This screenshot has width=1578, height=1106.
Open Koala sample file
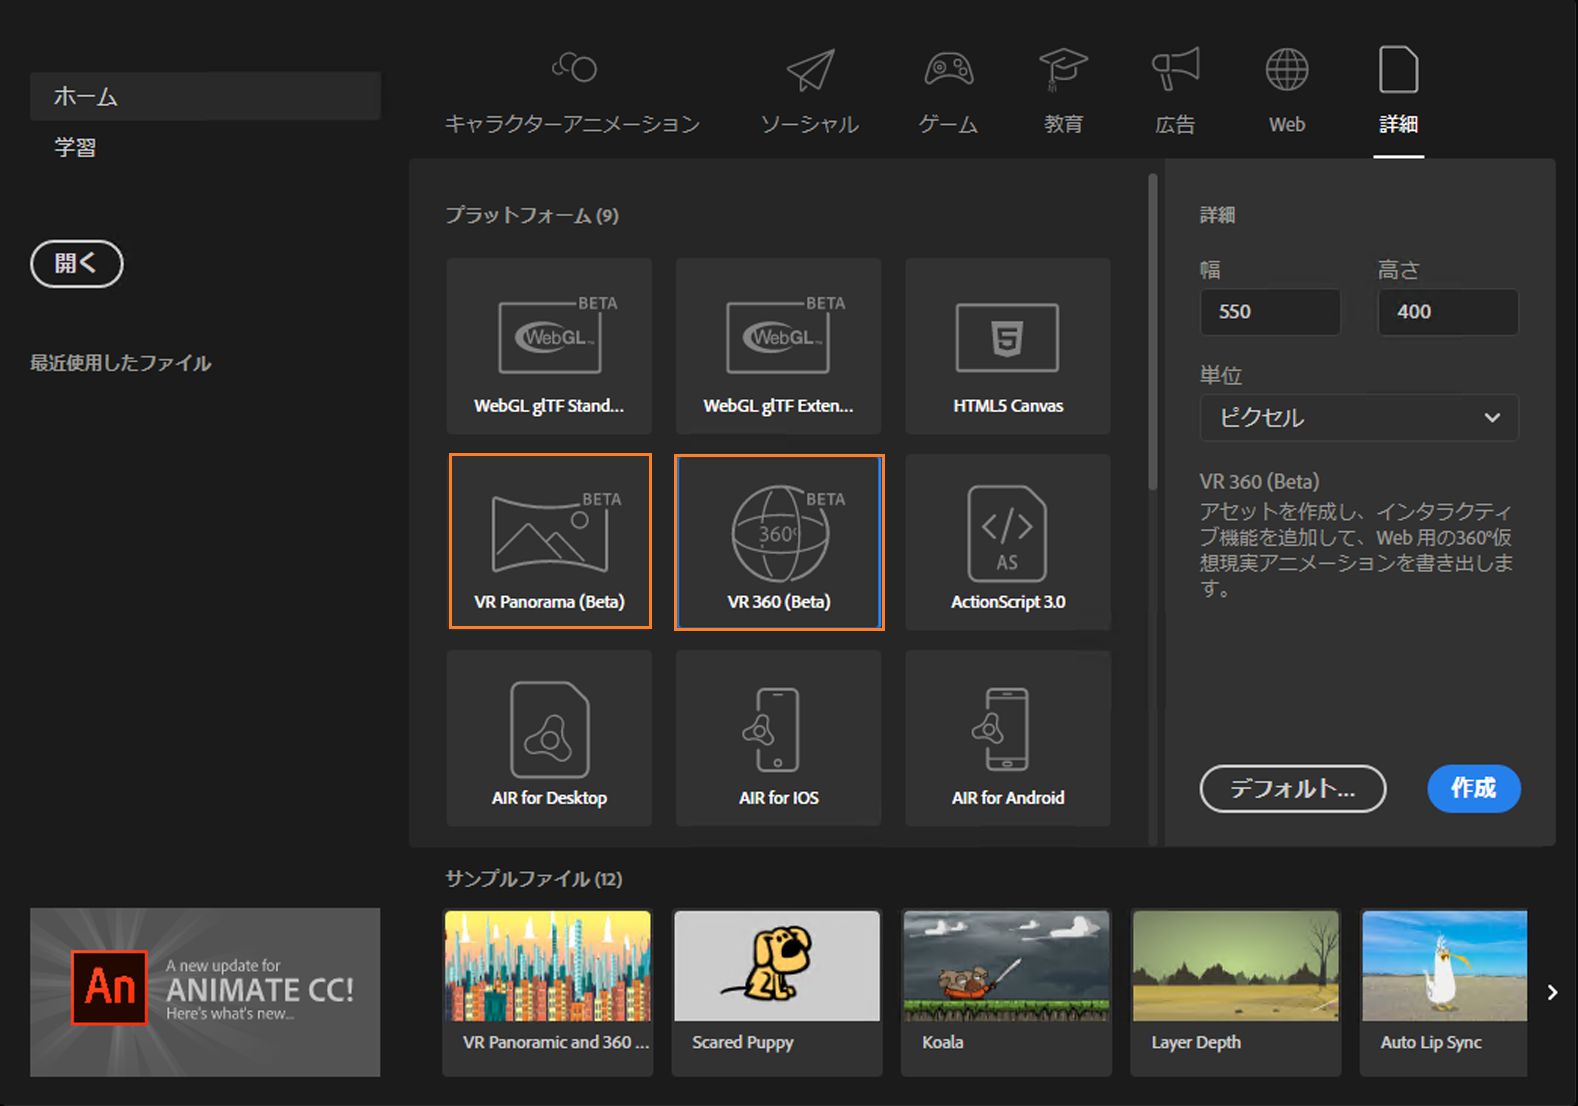[x=1006, y=992]
